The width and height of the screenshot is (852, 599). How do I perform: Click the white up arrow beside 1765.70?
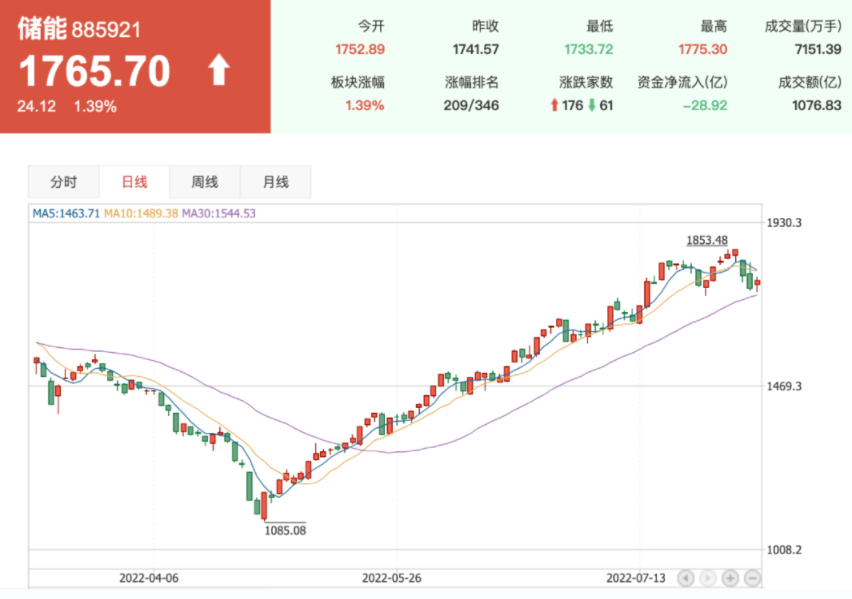pyautogui.click(x=218, y=71)
